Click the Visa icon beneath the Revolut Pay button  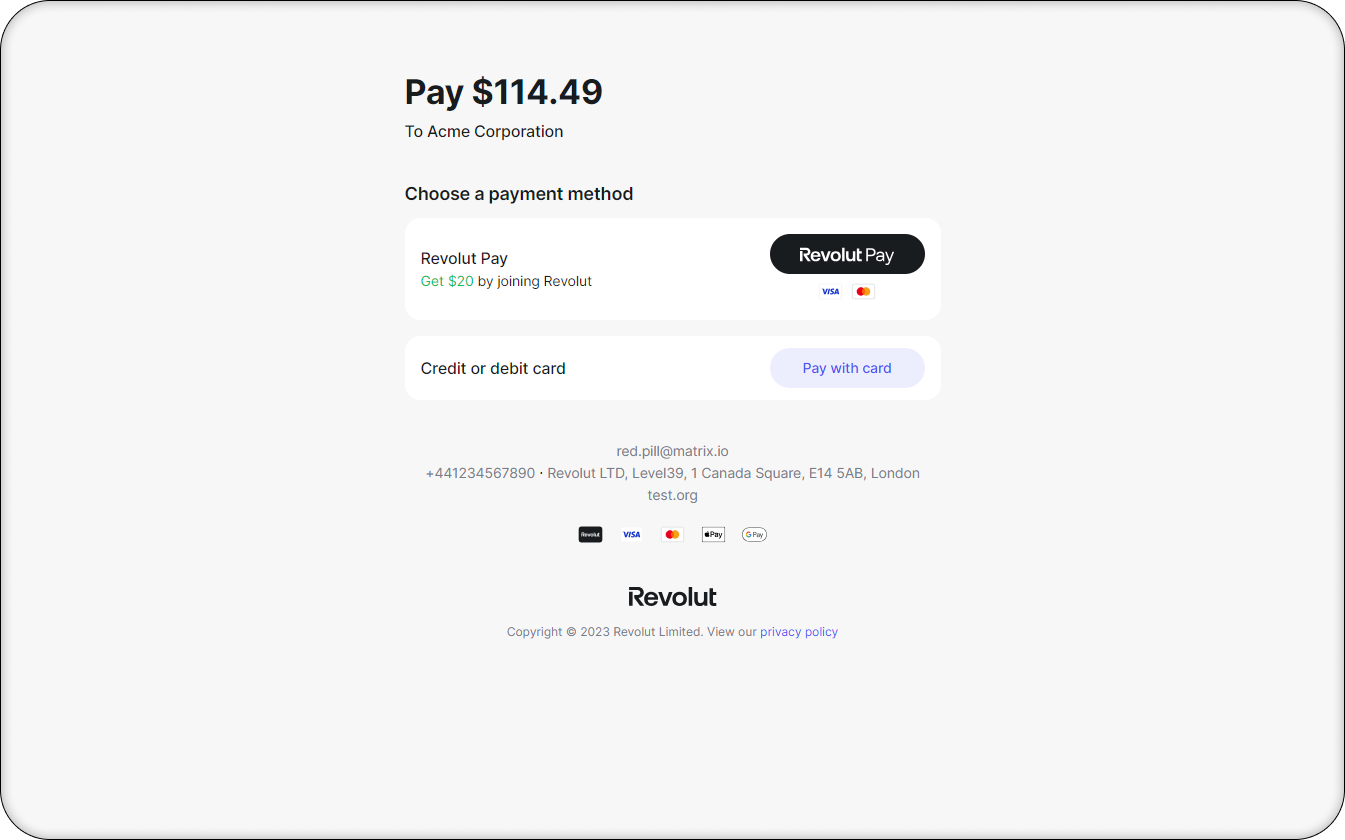(830, 292)
